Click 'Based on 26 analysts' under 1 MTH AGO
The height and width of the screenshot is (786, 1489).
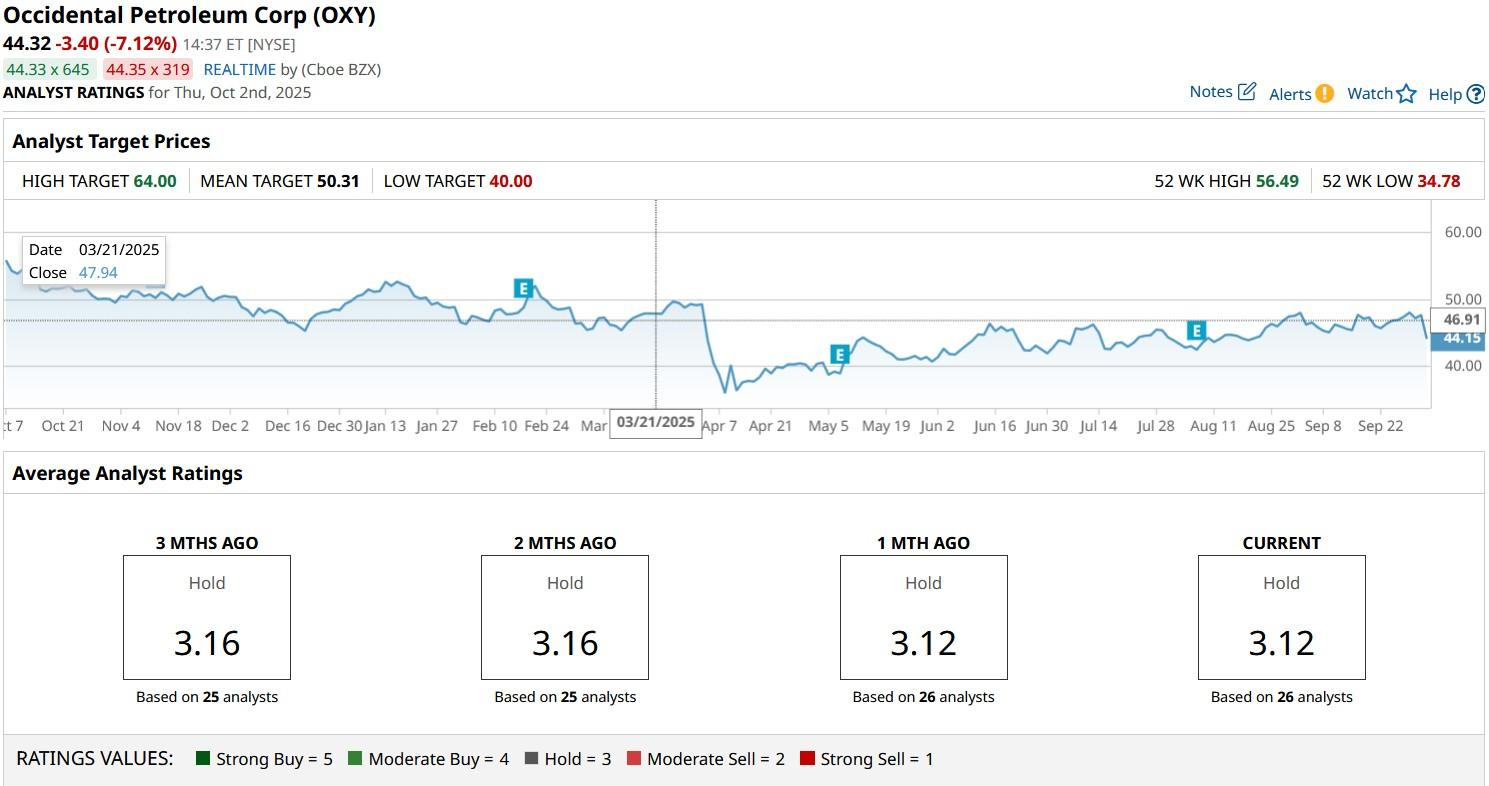coord(923,697)
